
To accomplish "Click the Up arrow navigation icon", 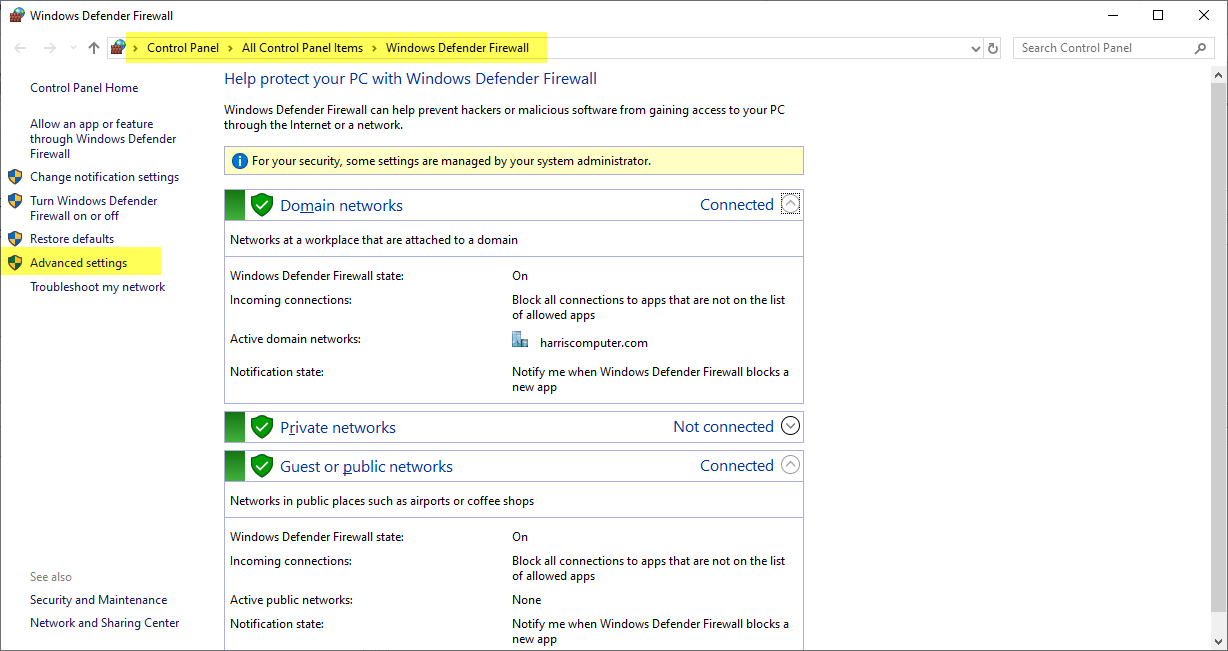I will pyautogui.click(x=94, y=48).
